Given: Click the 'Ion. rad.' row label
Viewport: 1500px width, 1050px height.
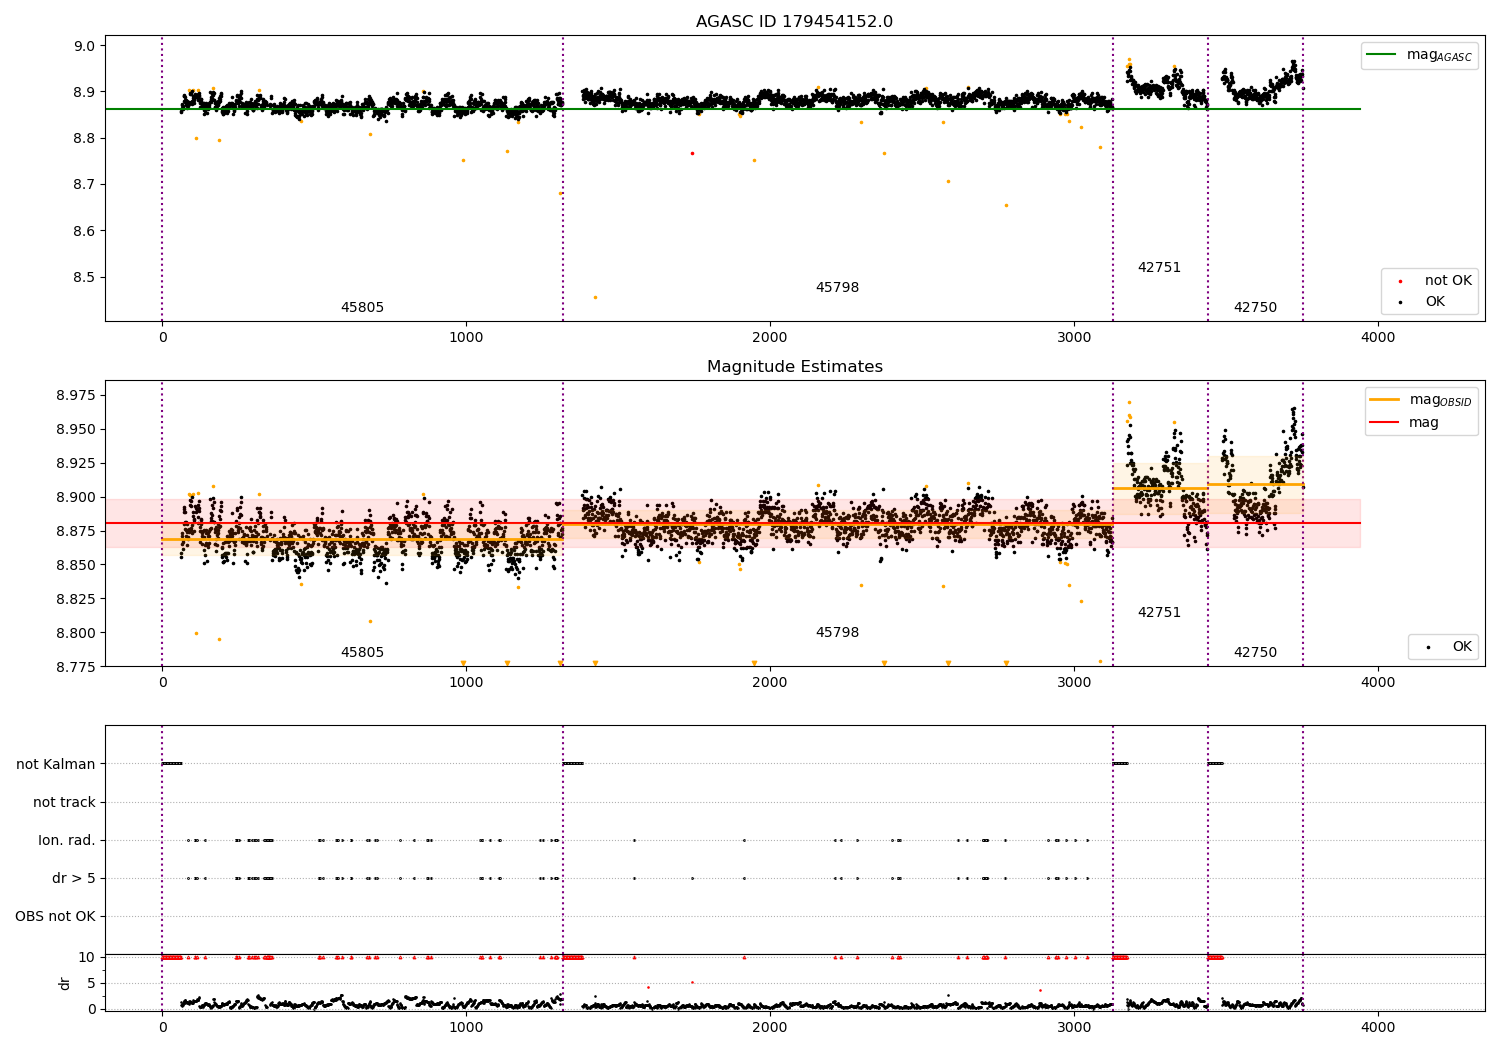Looking at the screenshot, I should (x=67, y=840).
